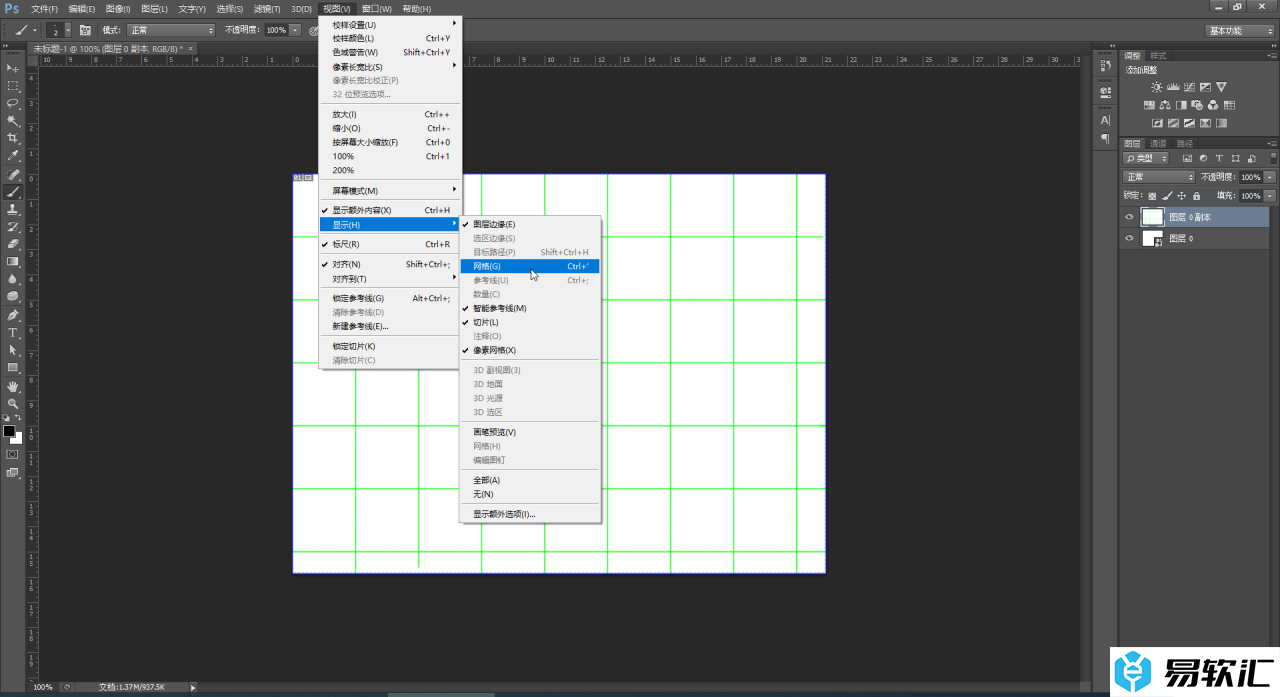Switch to the 样式 tab

1158,55
